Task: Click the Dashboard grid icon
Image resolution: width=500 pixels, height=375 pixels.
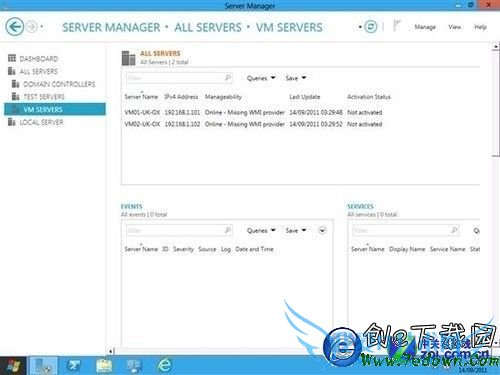Action: (x=12, y=58)
